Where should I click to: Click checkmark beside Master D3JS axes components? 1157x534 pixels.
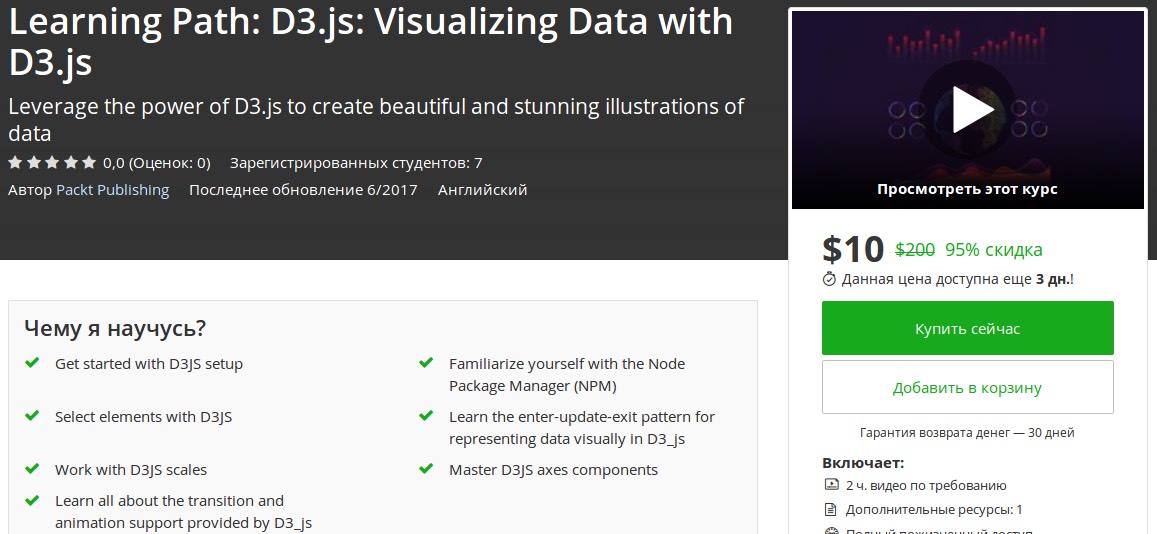pyautogui.click(x=426, y=469)
